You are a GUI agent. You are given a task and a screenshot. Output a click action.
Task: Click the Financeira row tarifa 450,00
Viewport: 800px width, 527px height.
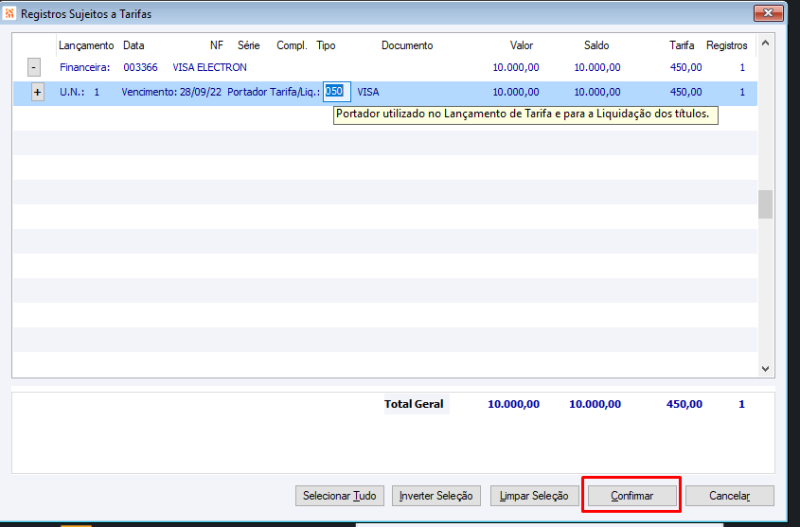click(686, 67)
